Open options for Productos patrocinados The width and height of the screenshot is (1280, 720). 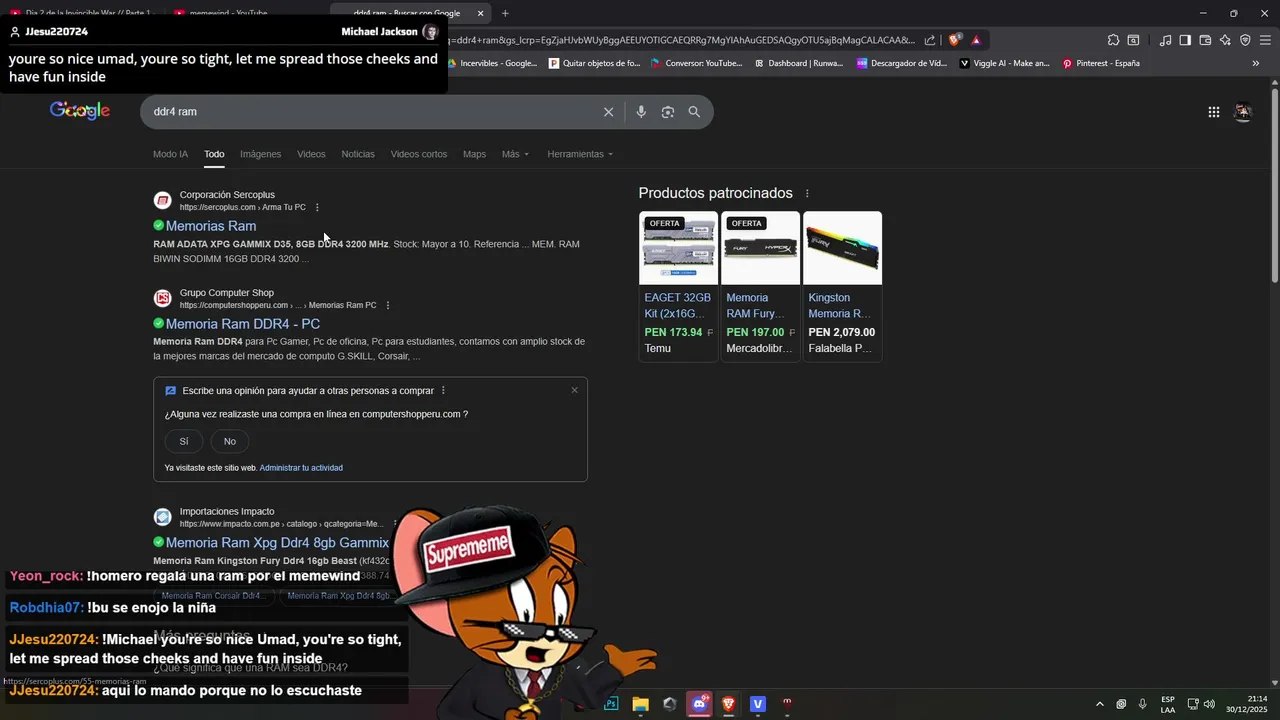807,193
